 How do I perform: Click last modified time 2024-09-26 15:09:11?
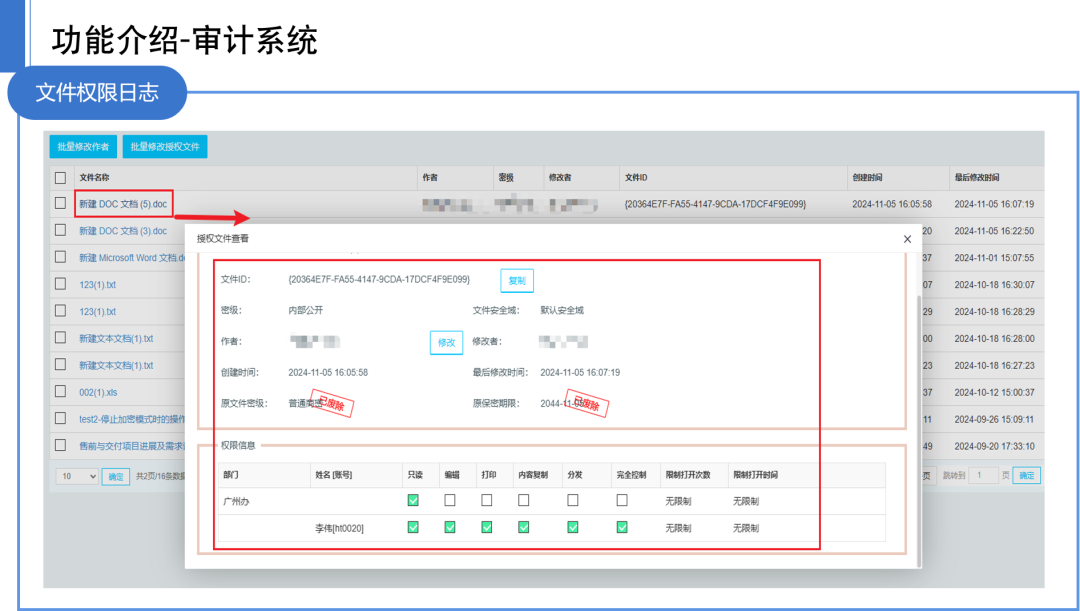(994, 419)
